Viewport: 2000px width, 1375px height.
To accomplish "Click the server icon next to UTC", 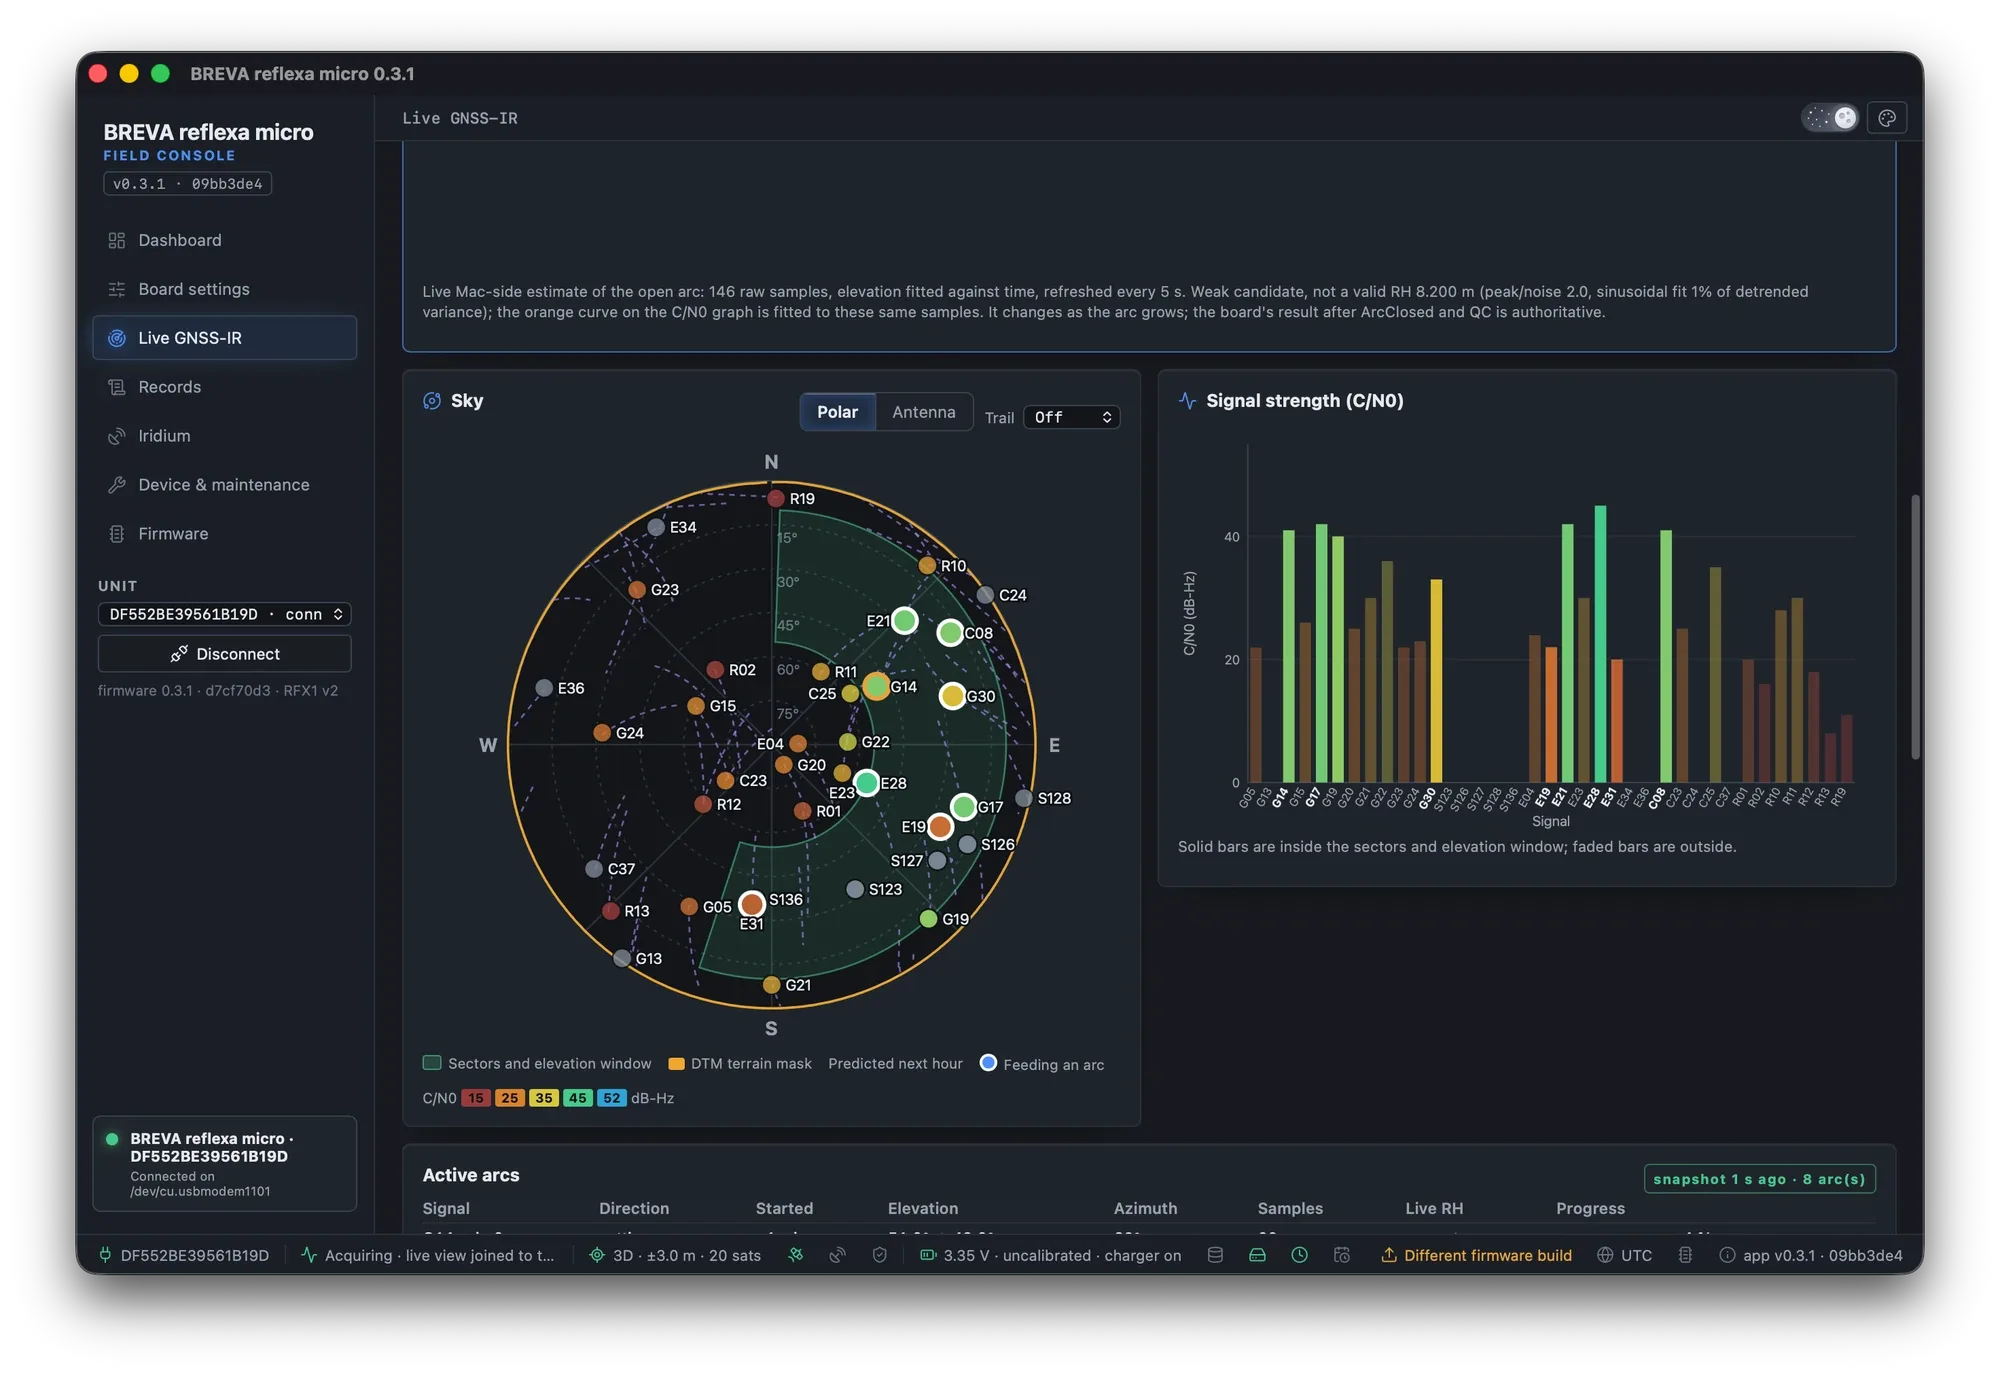I will pyautogui.click(x=1685, y=1255).
